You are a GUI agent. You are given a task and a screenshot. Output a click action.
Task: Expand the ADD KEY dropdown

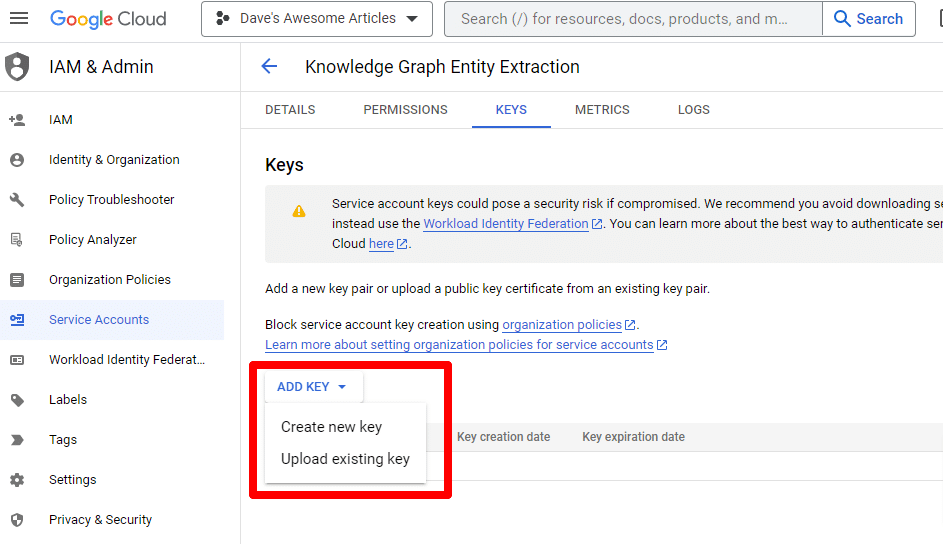pos(312,387)
